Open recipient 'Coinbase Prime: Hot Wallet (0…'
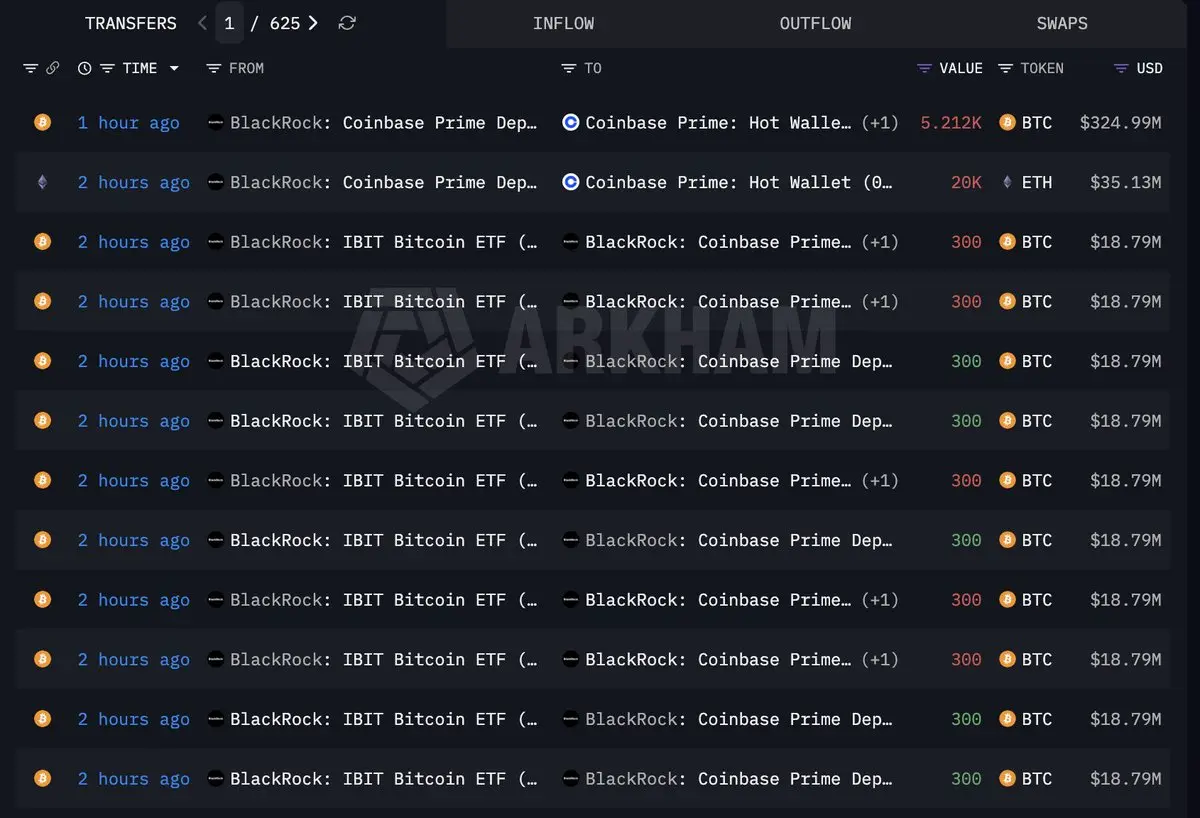 [x=739, y=183]
